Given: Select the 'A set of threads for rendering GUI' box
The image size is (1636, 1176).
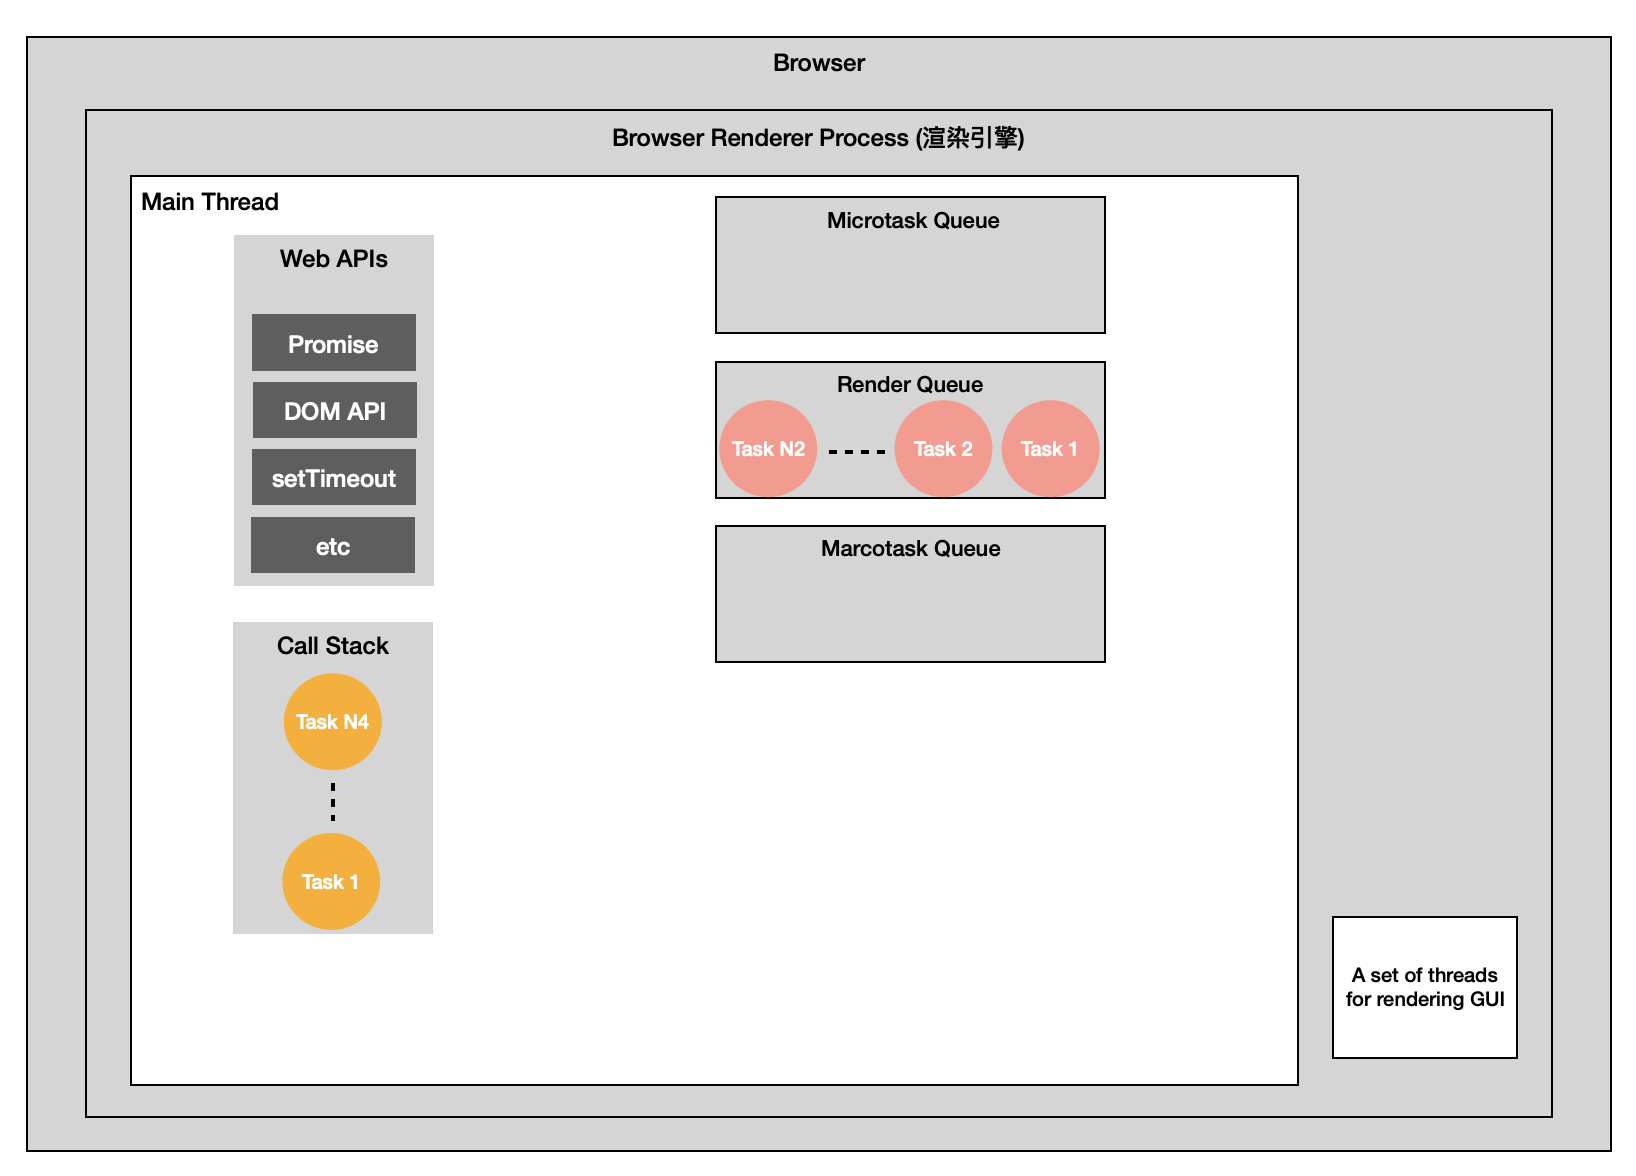Looking at the screenshot, I should coord(1425,987).
